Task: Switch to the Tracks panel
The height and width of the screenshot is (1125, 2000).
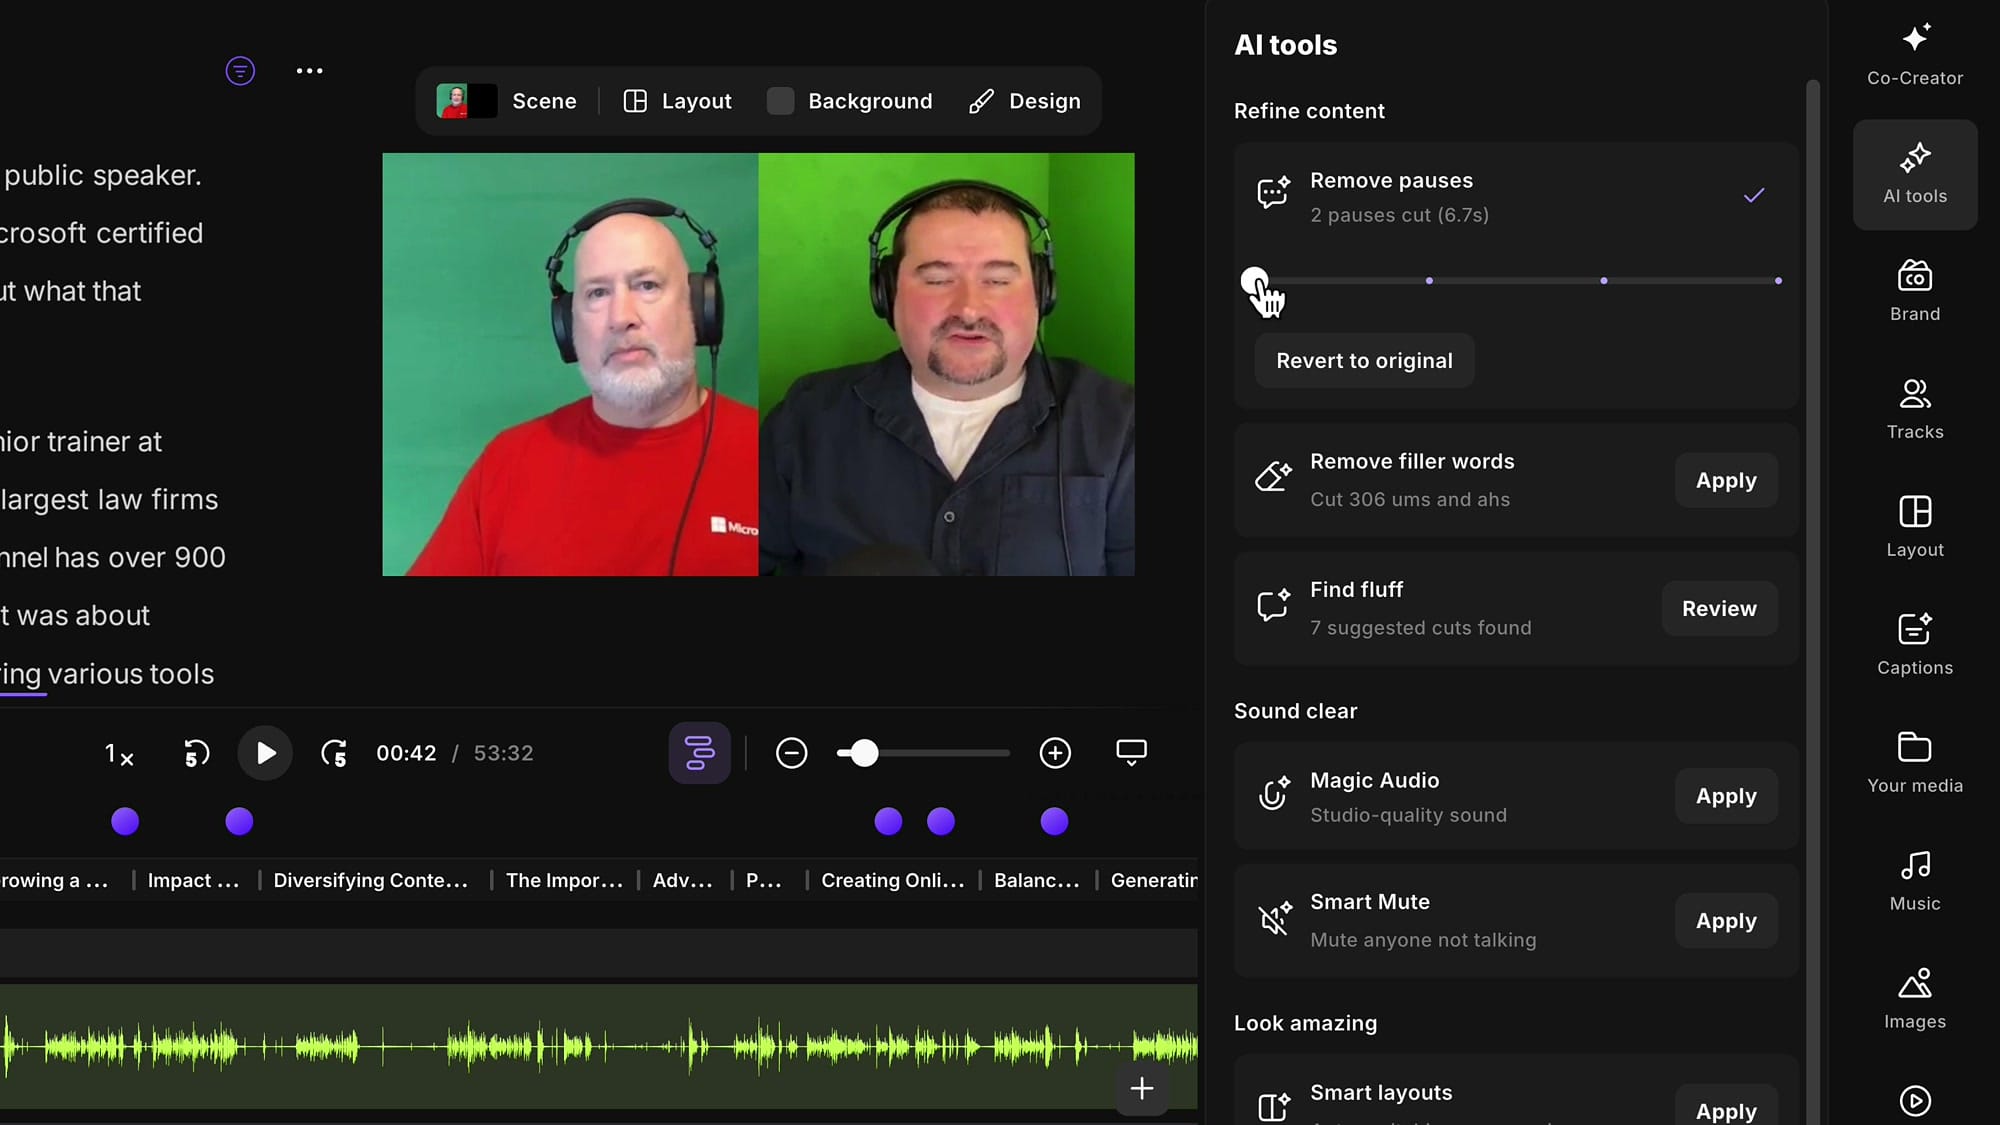Action: [x=1913, y=408]
